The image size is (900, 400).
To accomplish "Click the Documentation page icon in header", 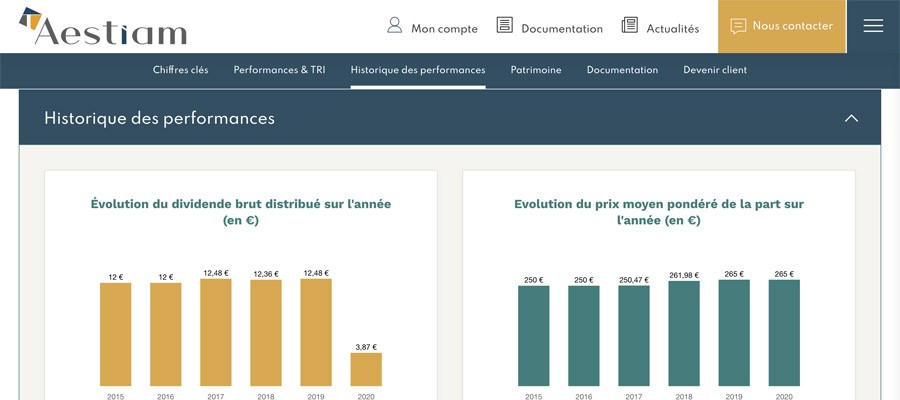I will (x=505, y=25).
